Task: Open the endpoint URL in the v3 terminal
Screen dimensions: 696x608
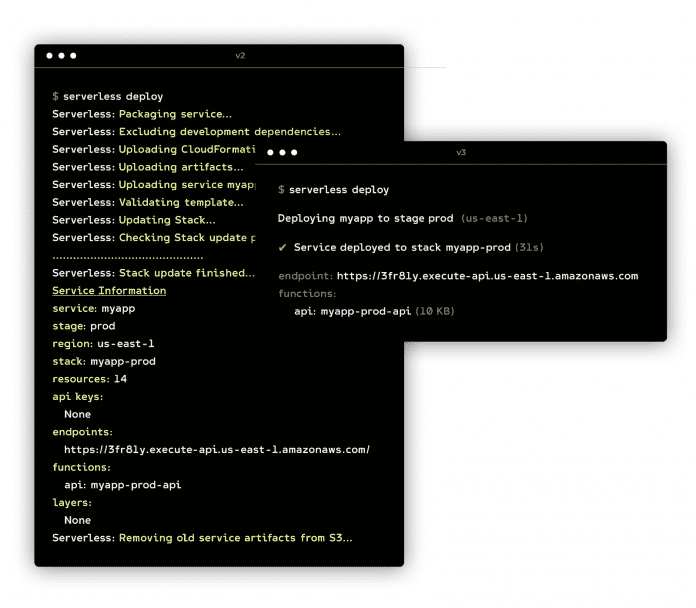Action: [487, 276]
